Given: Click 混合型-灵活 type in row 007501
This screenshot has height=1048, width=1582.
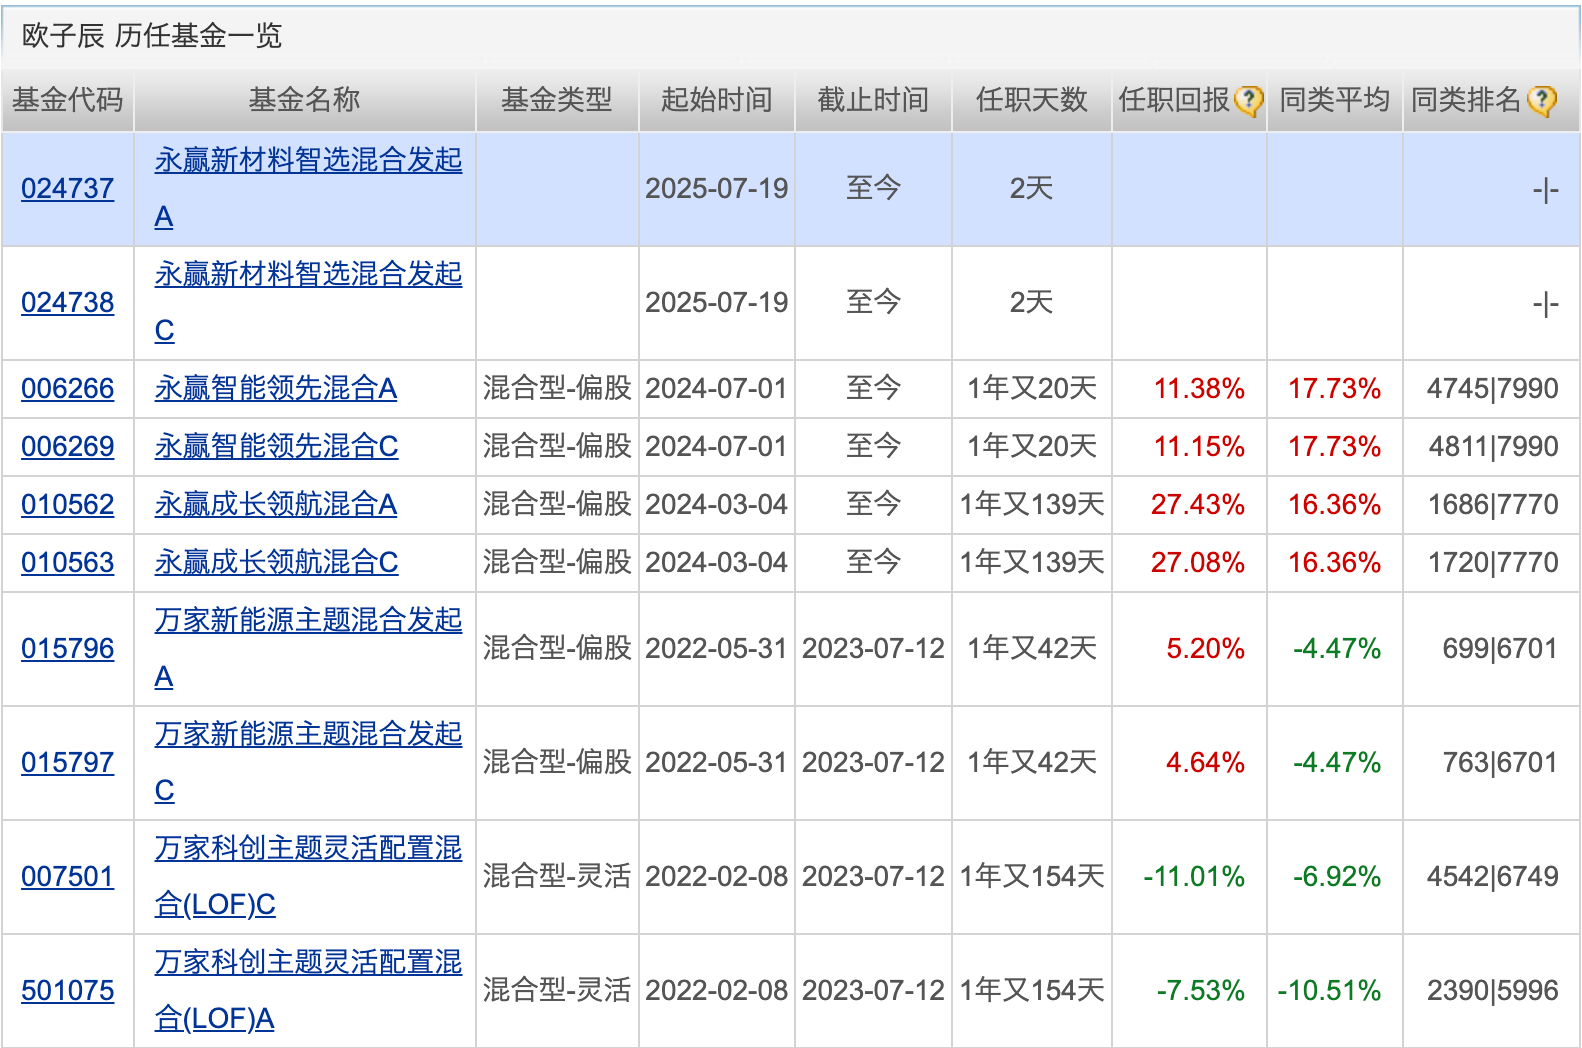Looking at the screenshot, I should [x=557, y=876].
